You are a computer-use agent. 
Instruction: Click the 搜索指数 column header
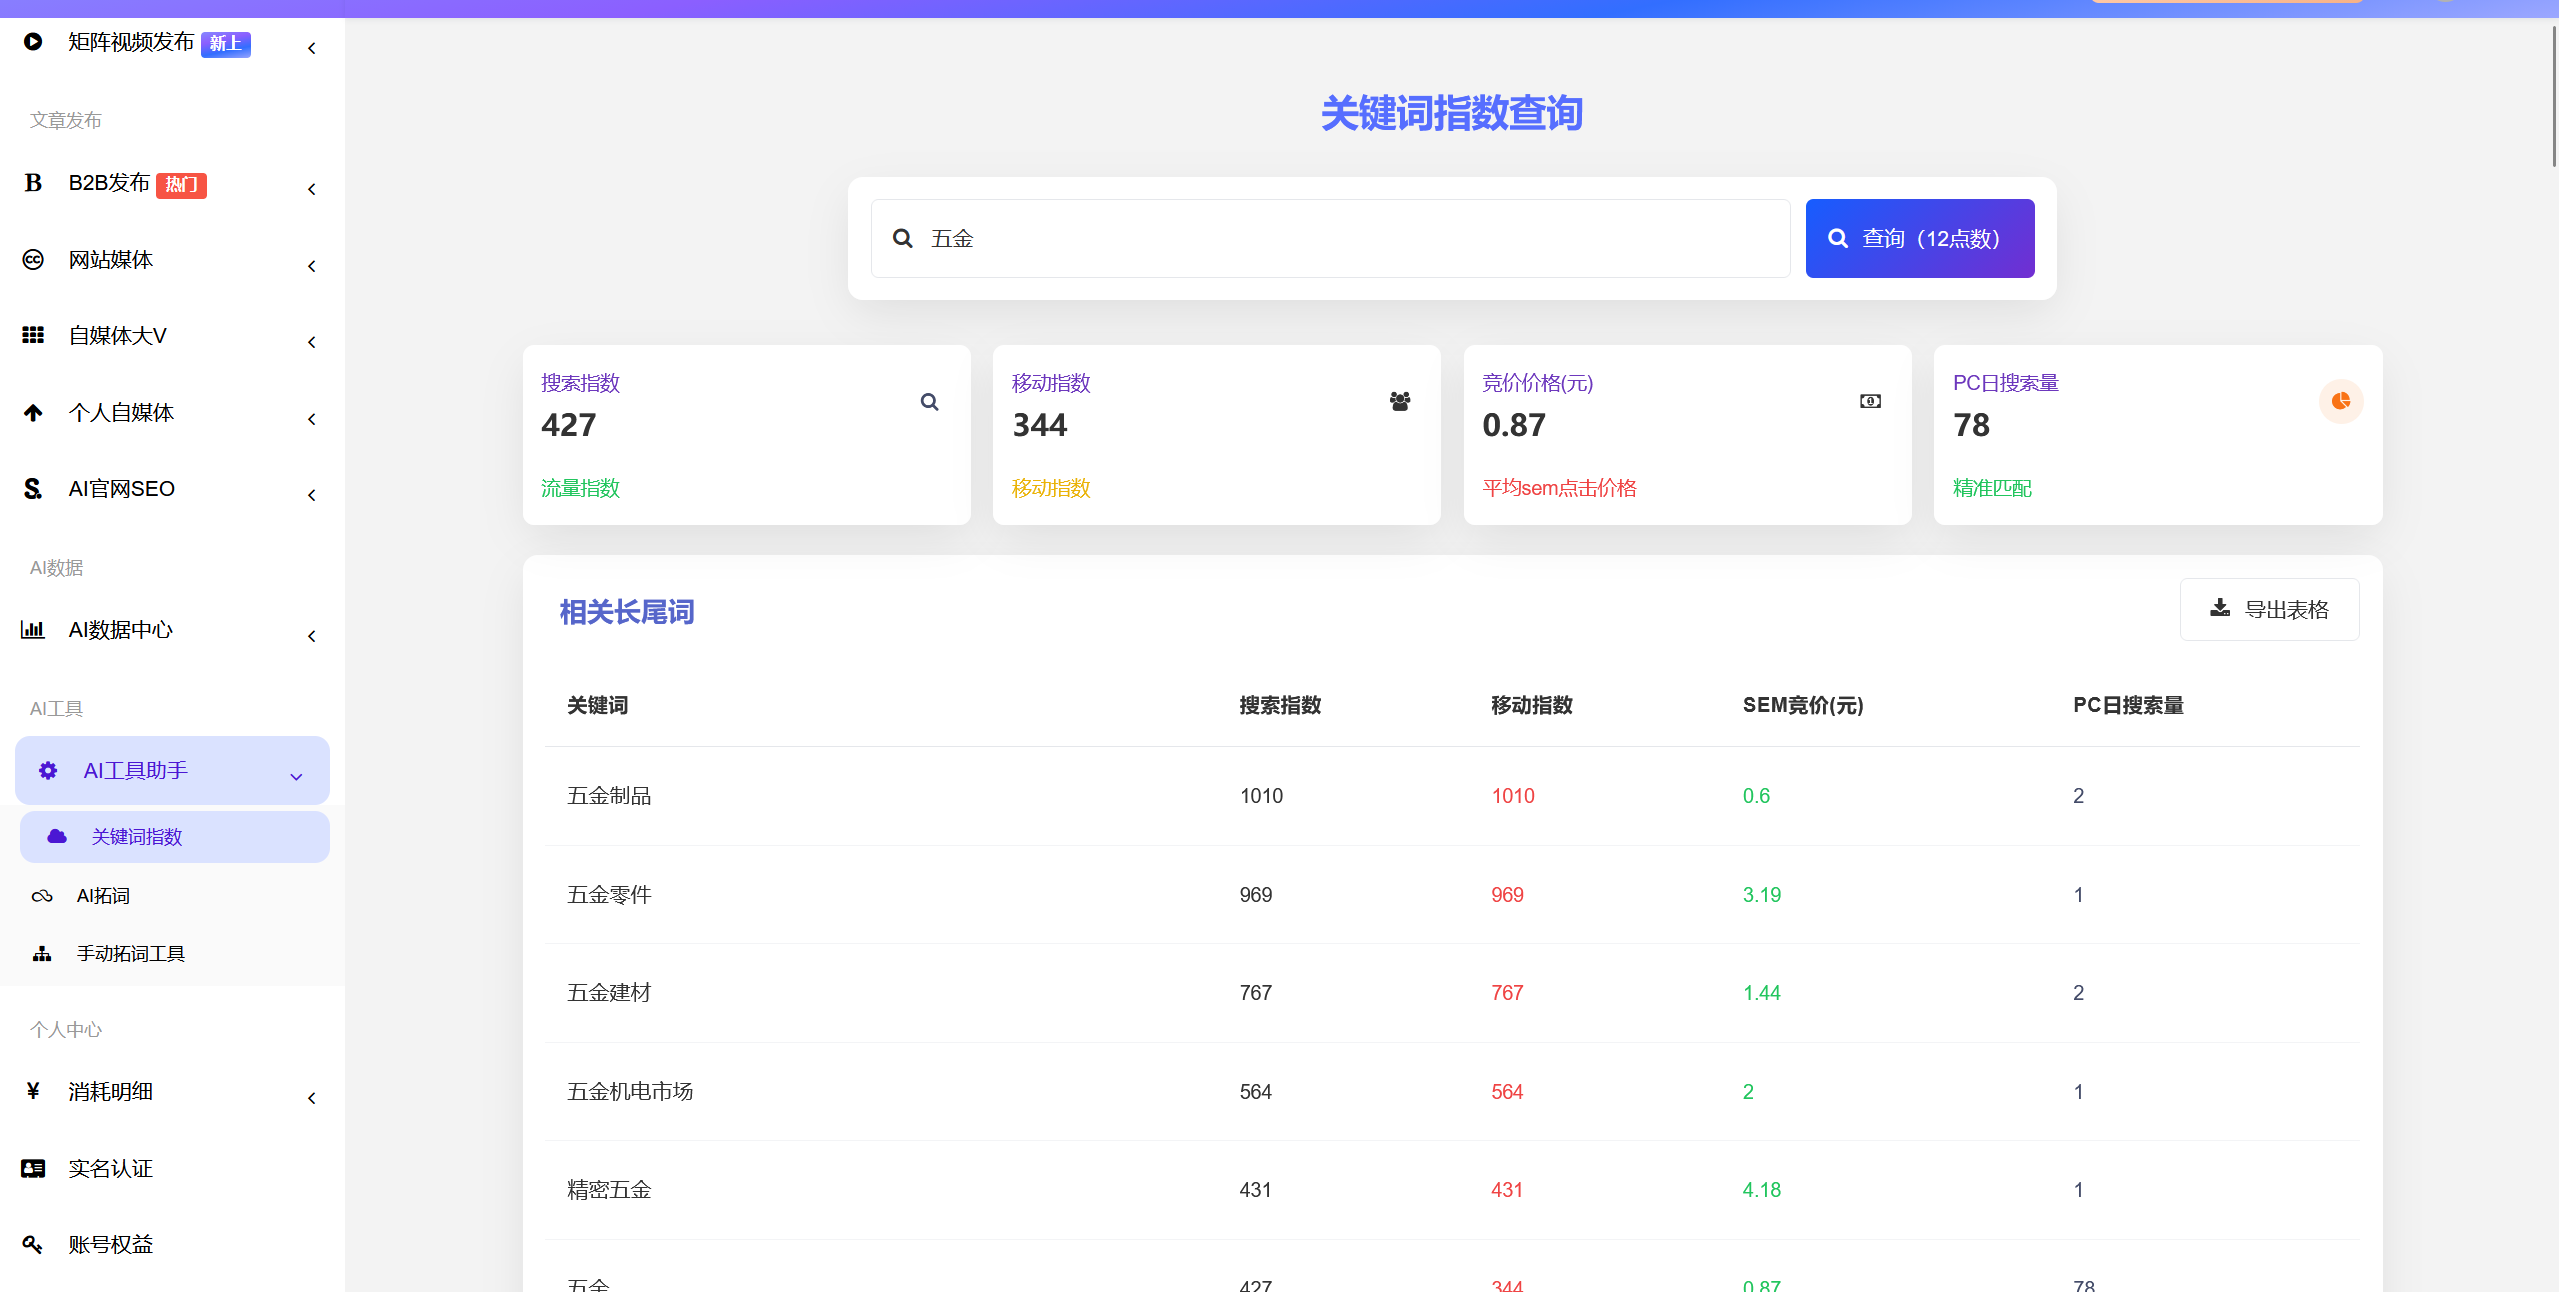coord(1280,706)
